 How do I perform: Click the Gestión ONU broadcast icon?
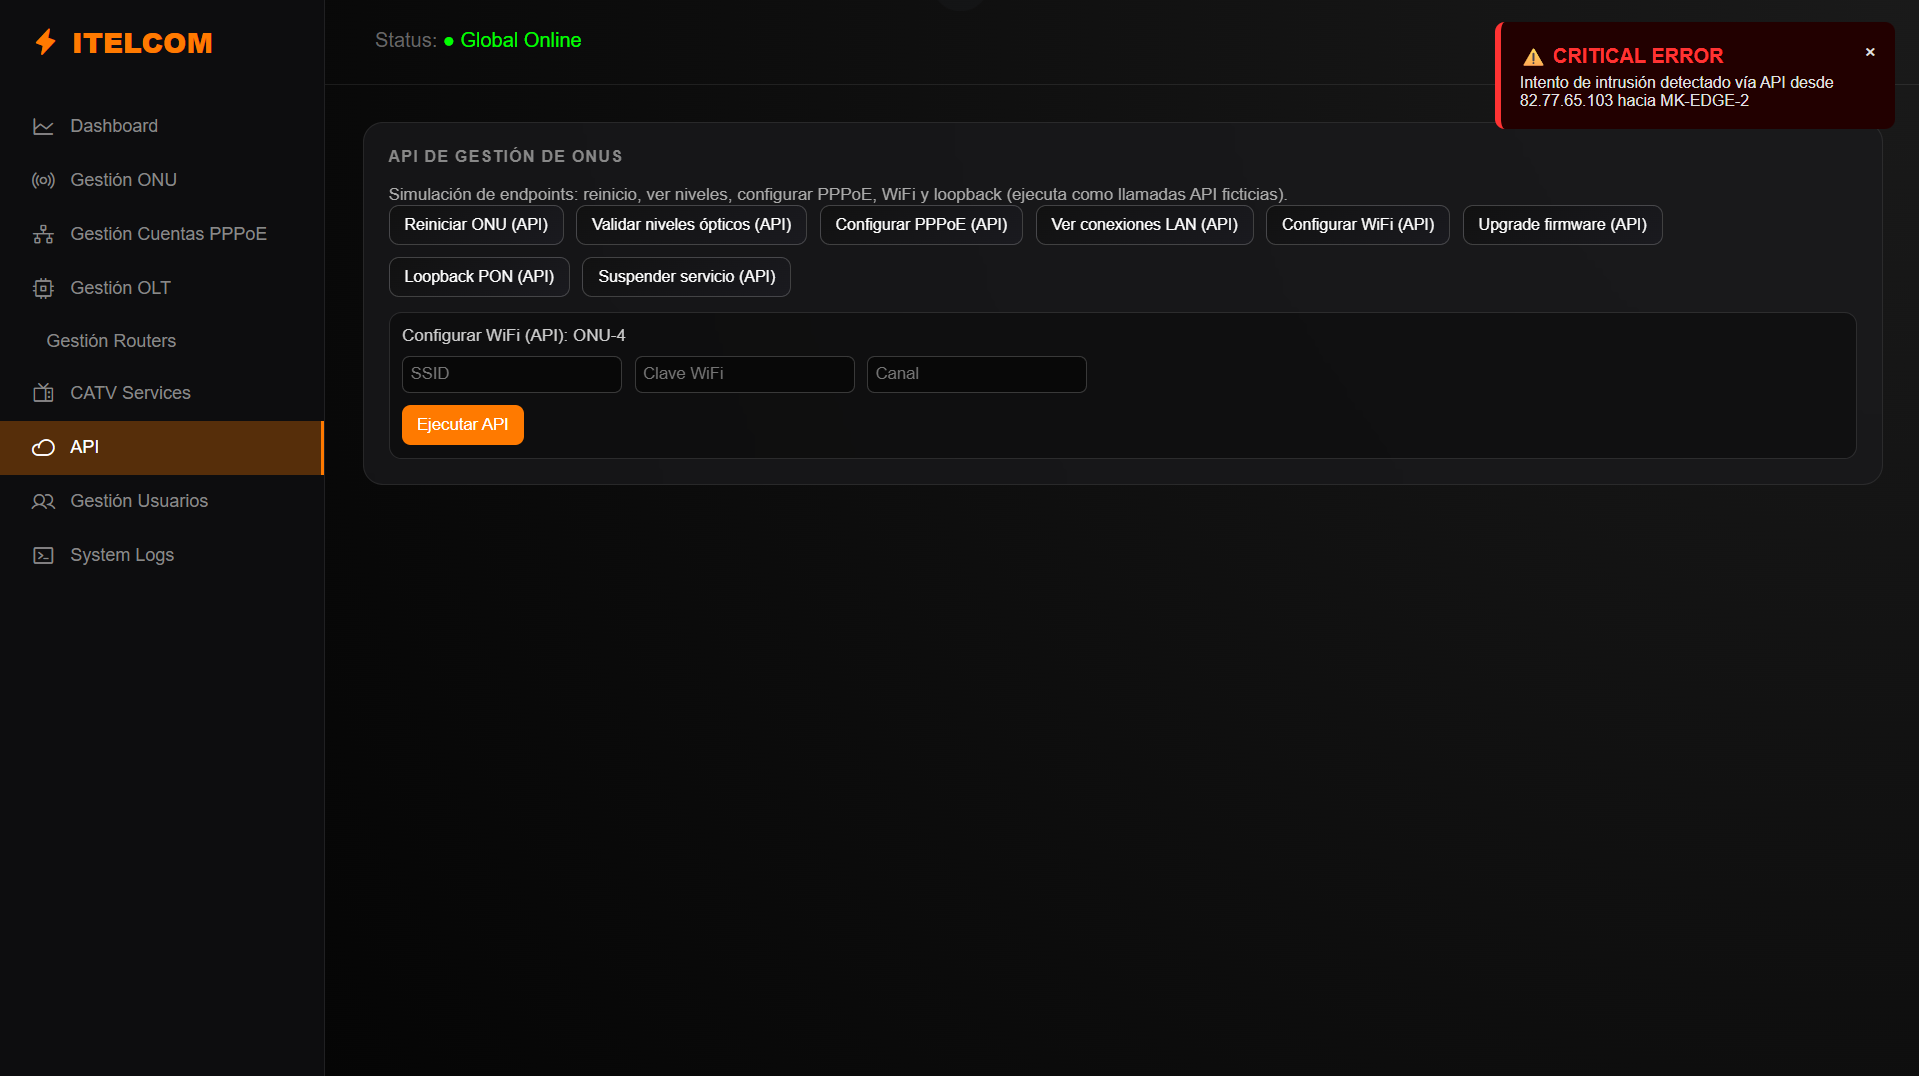click(43, 181)
